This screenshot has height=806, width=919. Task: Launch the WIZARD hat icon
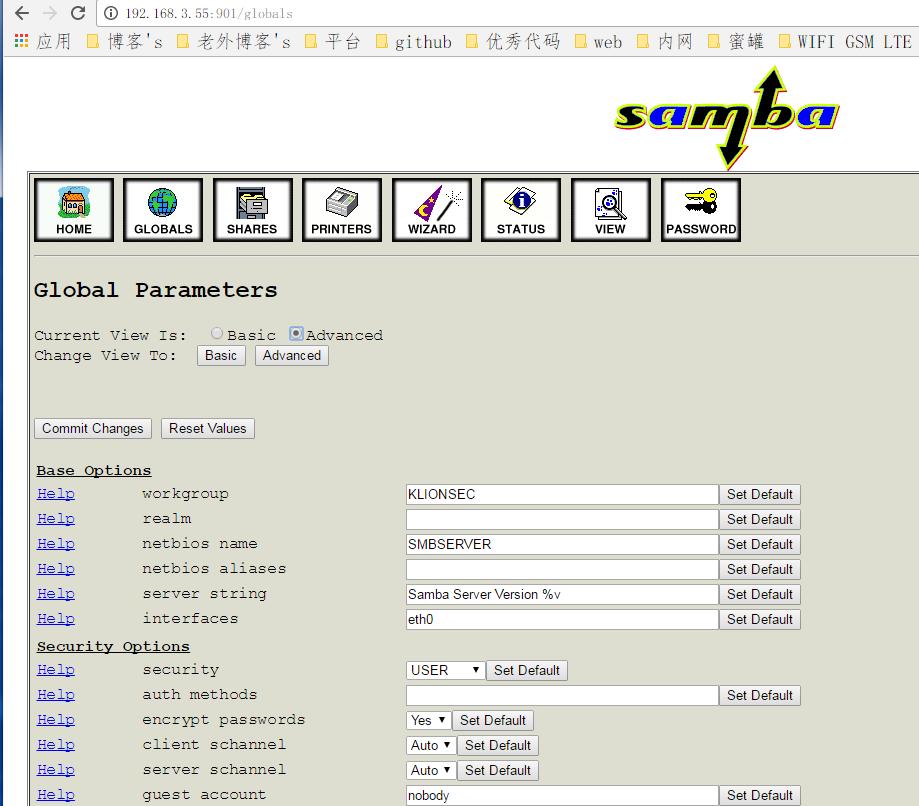(x=431, y=210)
